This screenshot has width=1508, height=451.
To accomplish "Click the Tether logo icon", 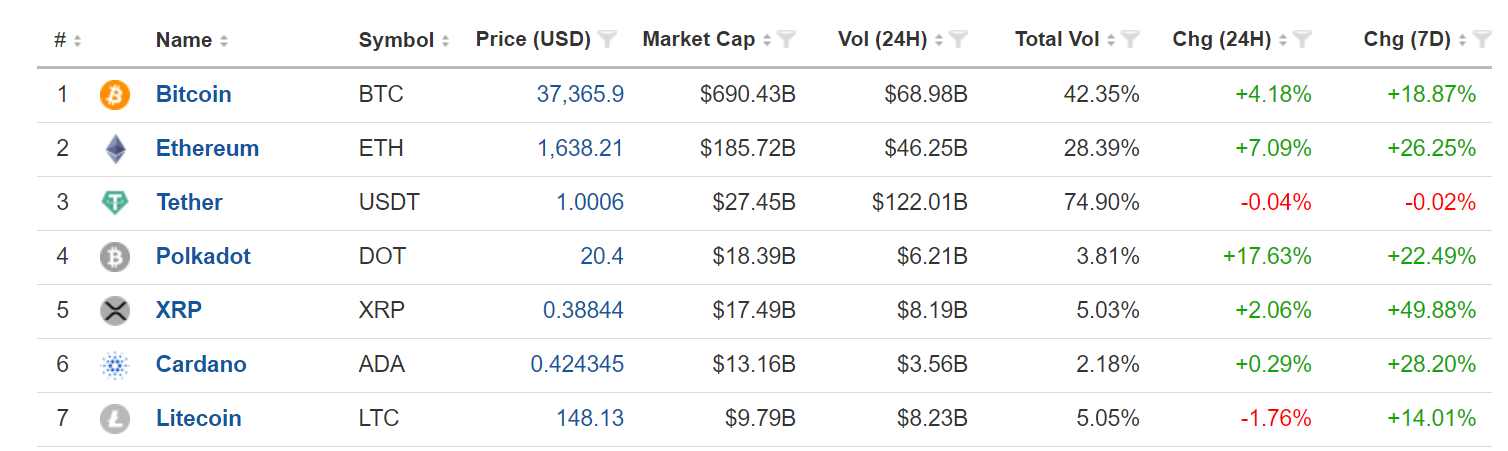I will [x=115, y=203].
